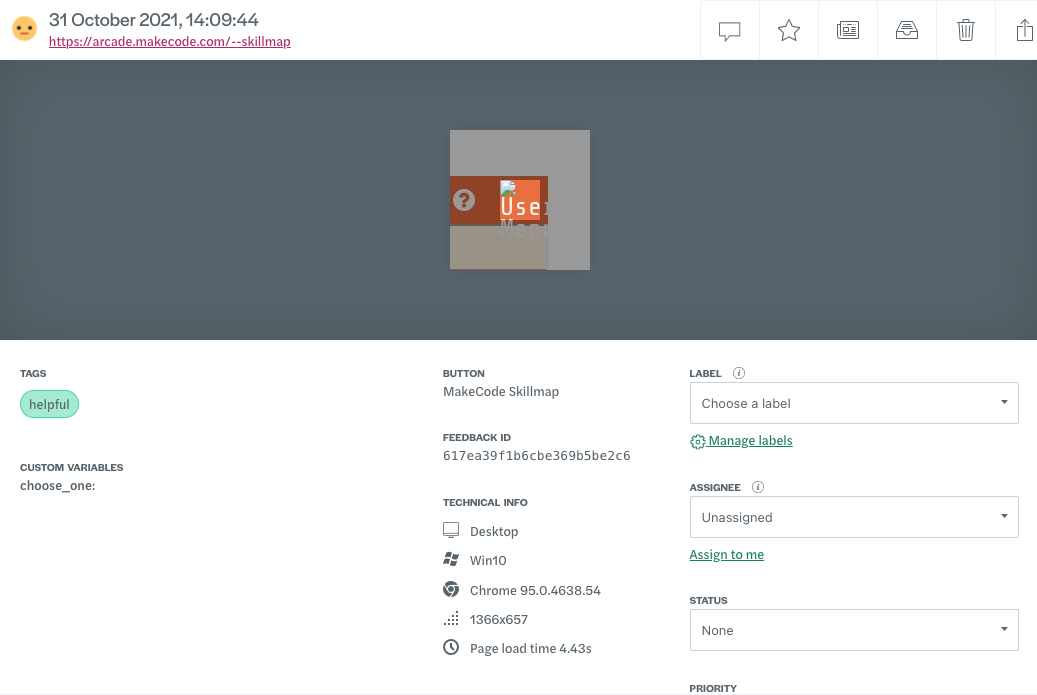Star this feedback item
Image resolution: width=1037 pixels, height=695 pixels.
(788, 30)
